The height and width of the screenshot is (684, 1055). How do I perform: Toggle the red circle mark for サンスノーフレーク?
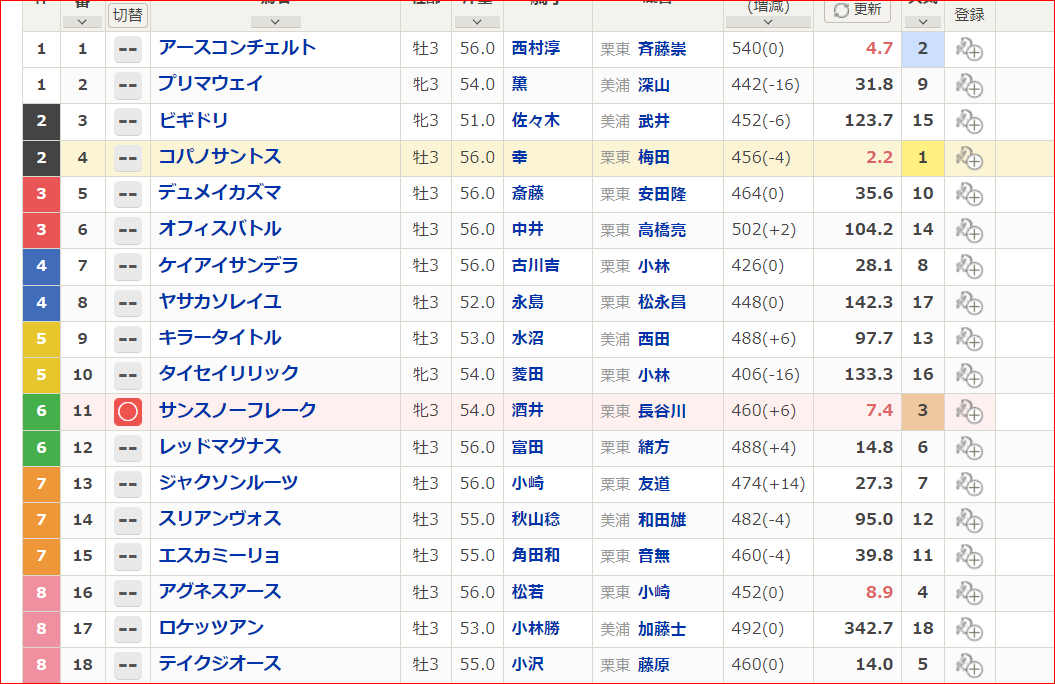128,411
